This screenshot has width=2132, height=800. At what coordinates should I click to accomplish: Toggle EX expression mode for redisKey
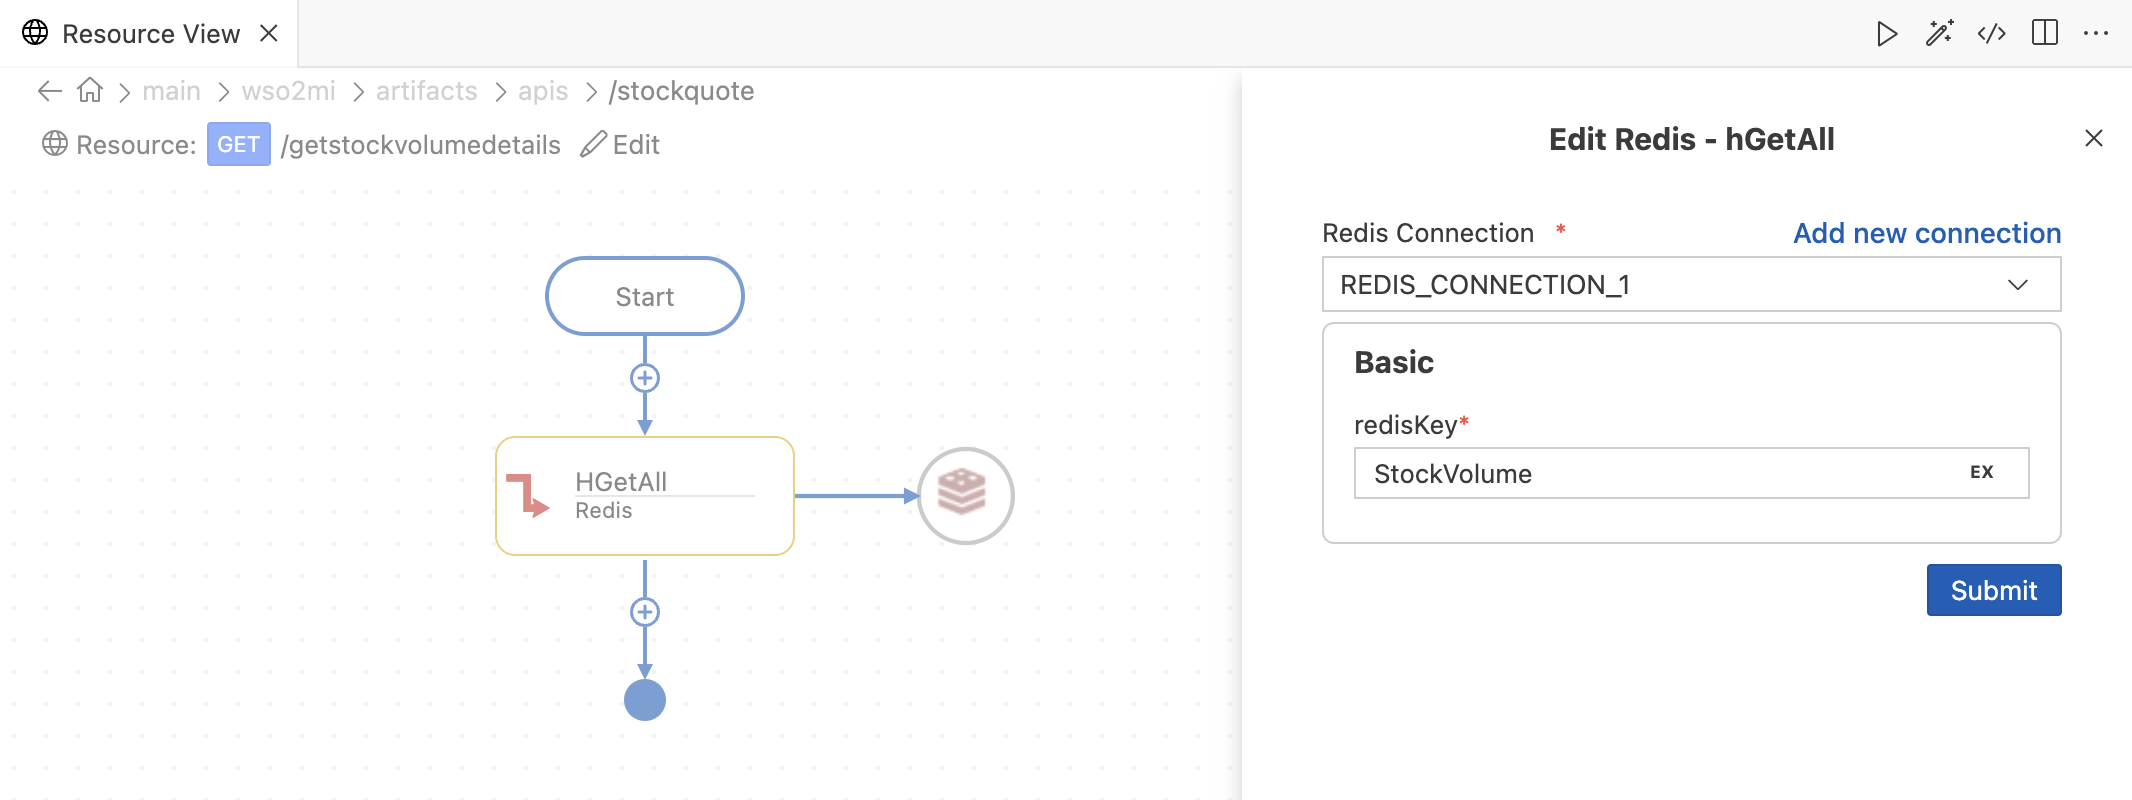[x=1981, y=473]
